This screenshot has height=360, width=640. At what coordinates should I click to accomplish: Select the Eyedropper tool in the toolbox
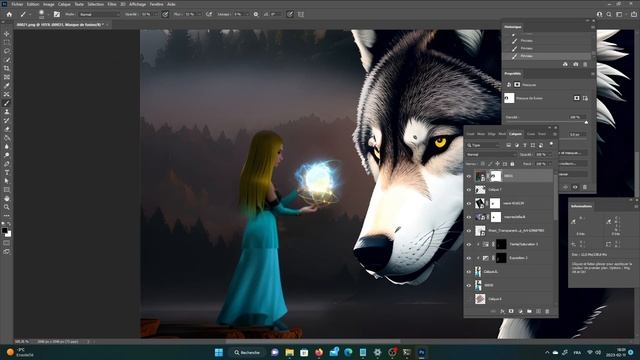(7, 86)
